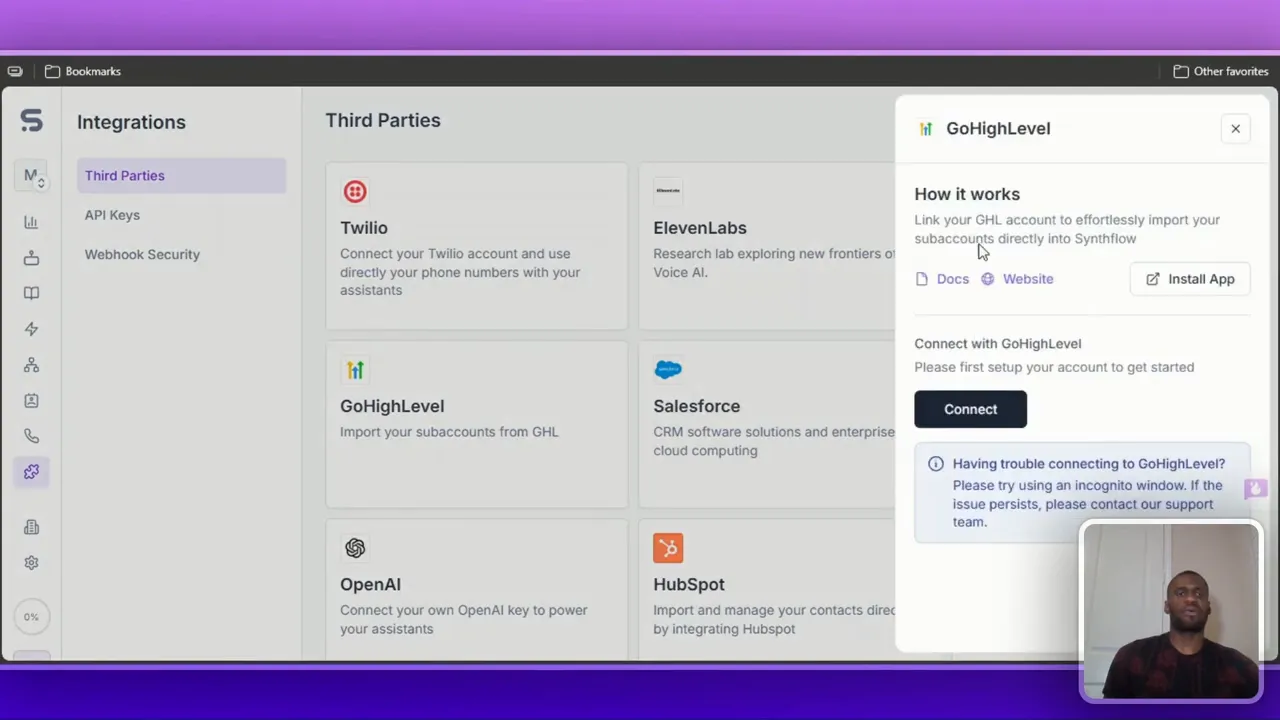Image resolution: width=1280 pixels, height=720 pixels.
Task: Open the workflow hierarchy sidebar icon
Action: pos(31,365)
